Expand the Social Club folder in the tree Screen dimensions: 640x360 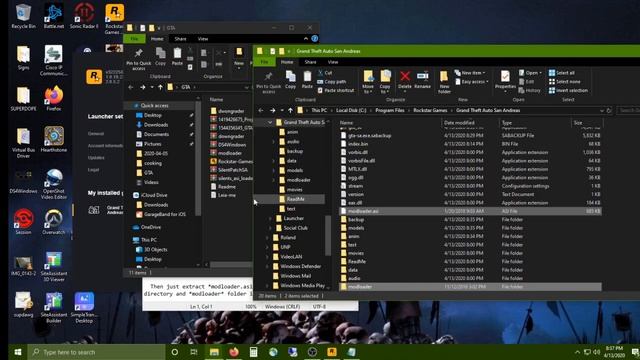[x=270, y=228]
